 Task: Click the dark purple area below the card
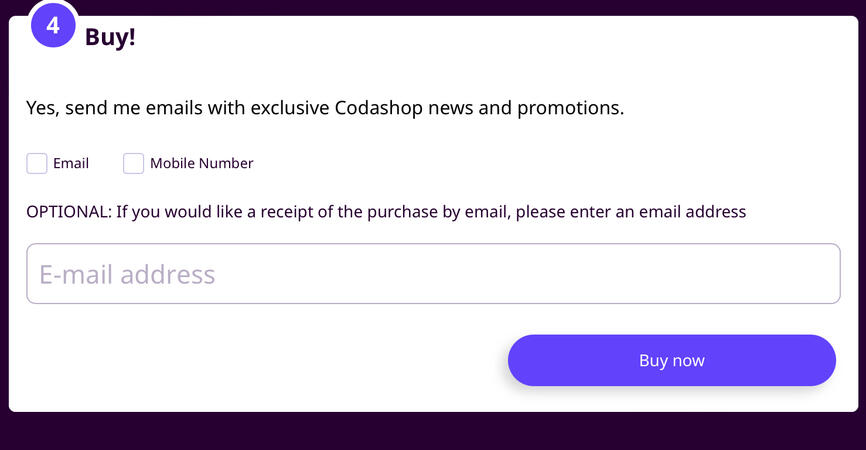[x=433, y=432]
